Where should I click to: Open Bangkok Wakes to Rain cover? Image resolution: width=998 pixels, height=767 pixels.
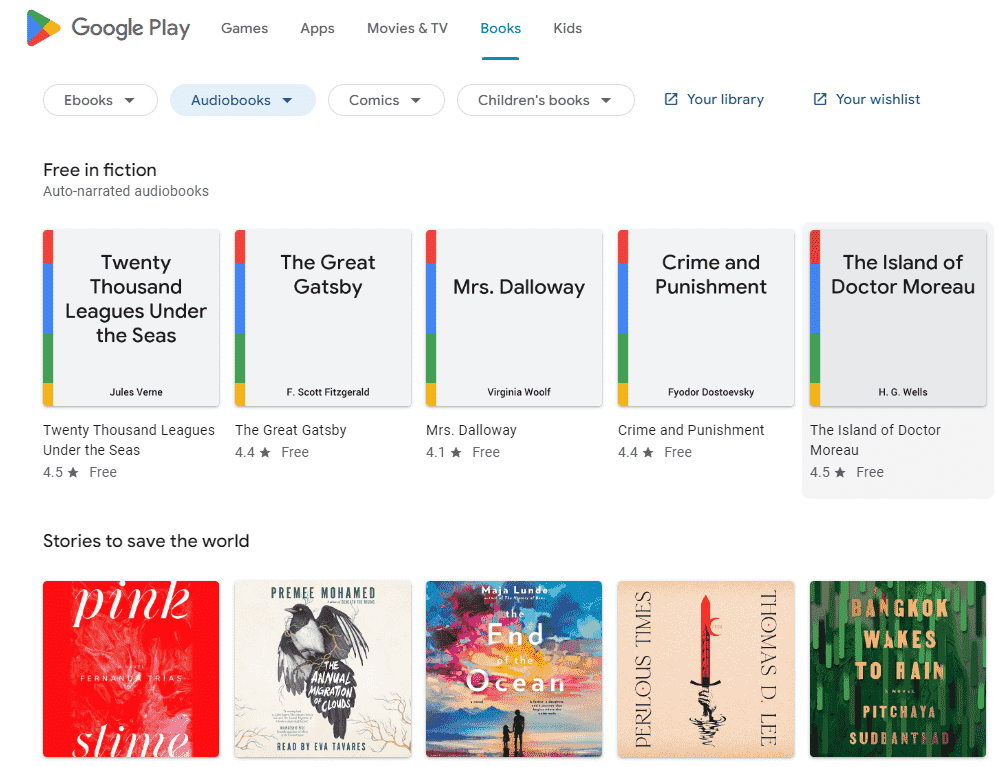pos(897,669)
